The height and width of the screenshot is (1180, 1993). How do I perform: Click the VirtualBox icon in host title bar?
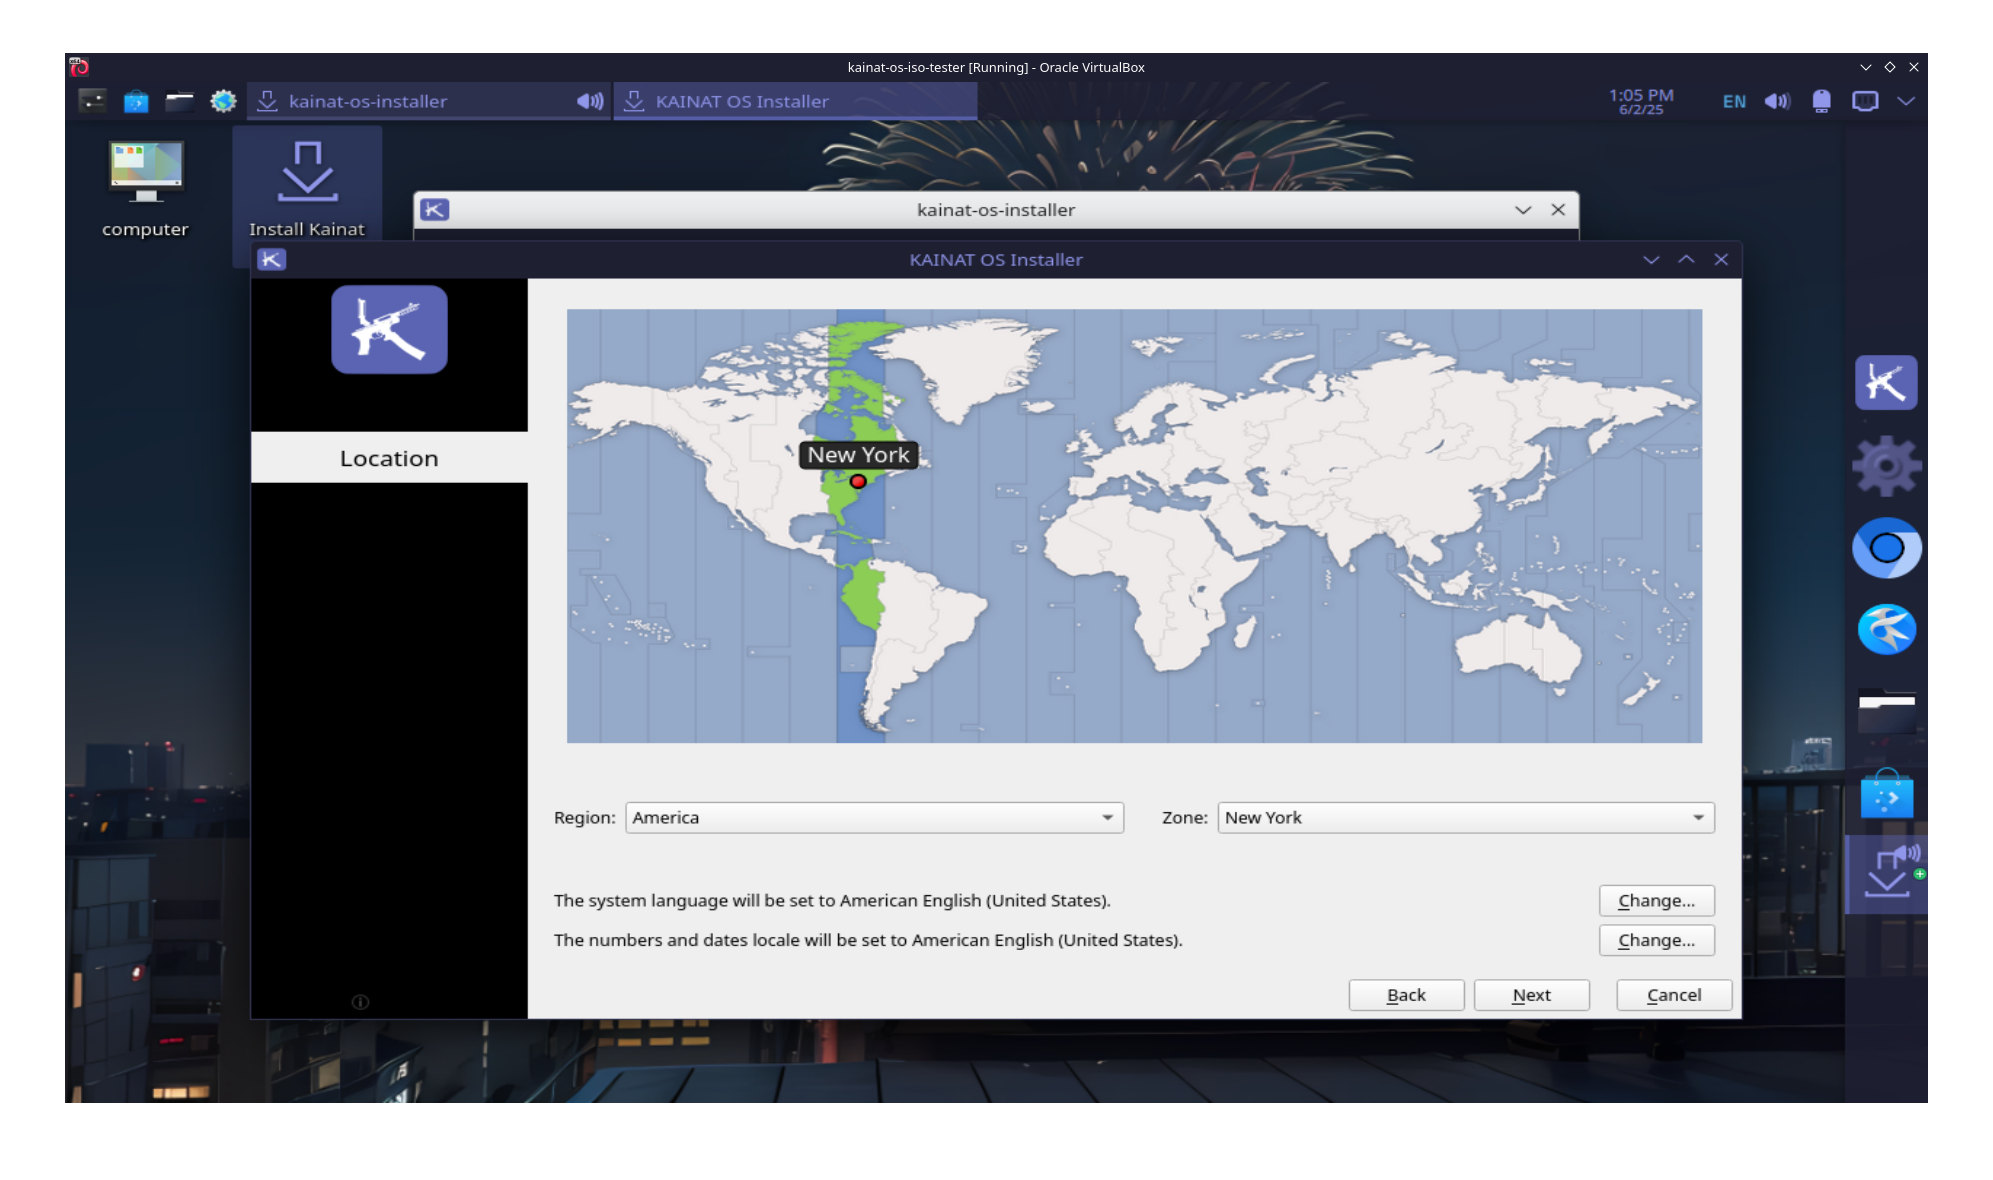79,67
